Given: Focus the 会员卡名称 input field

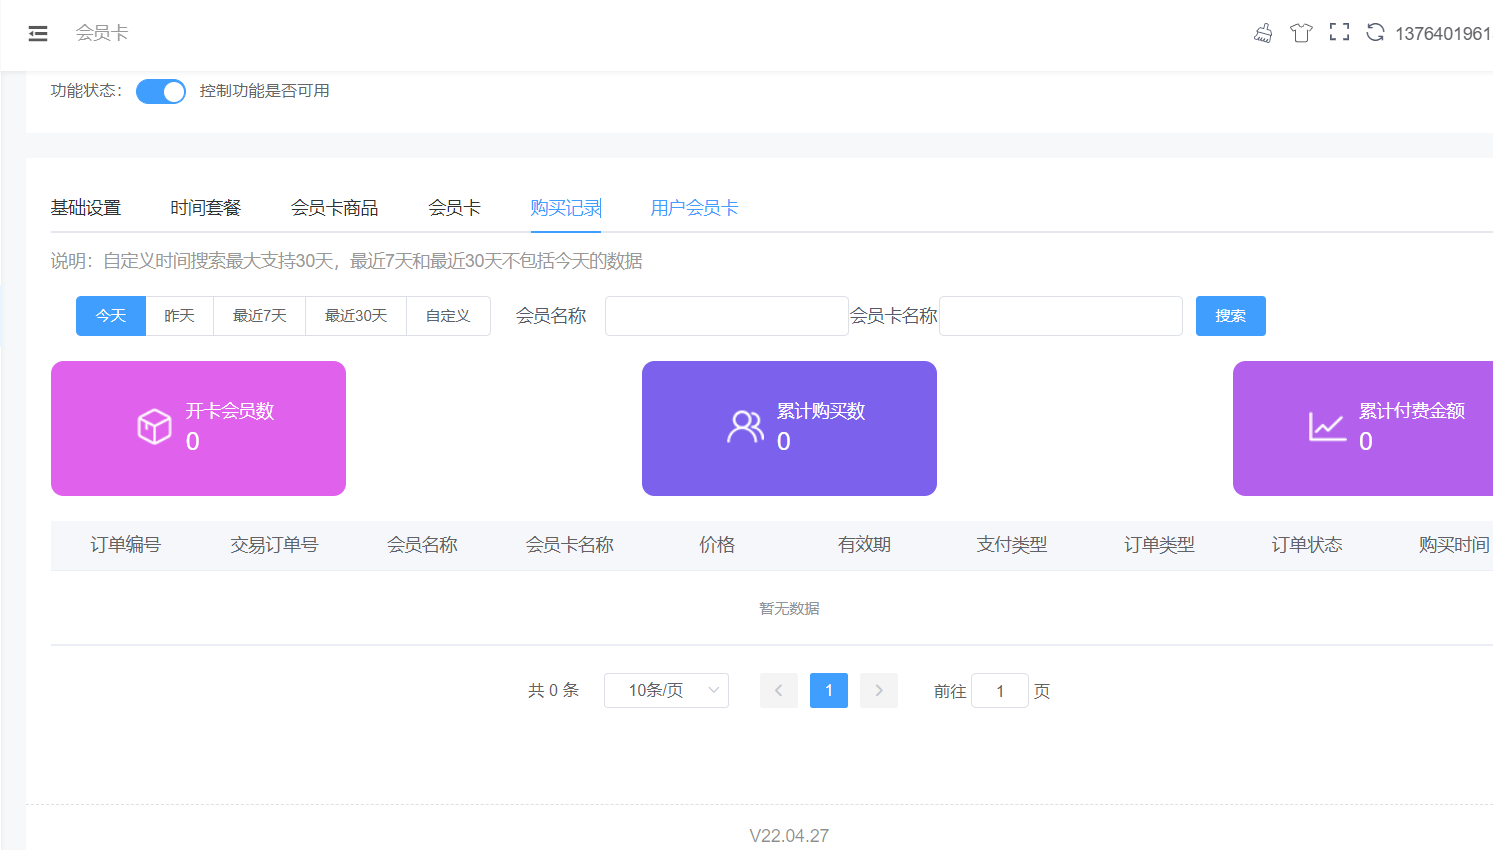Looking at the screenshot, I should [x=1061, y=316].
